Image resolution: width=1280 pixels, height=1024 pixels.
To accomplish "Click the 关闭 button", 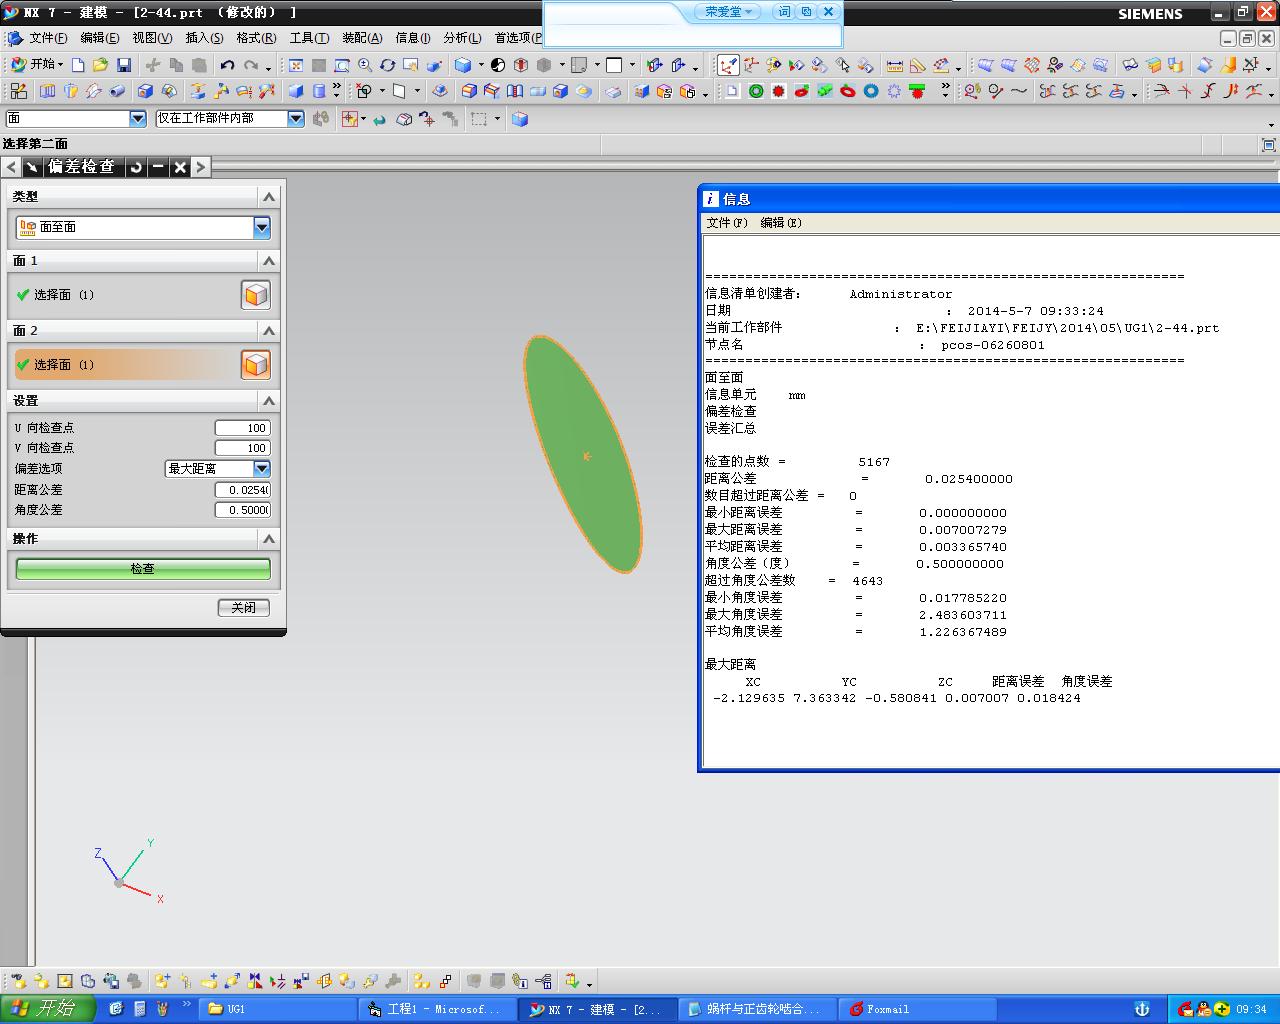I will tap(244, 608).
